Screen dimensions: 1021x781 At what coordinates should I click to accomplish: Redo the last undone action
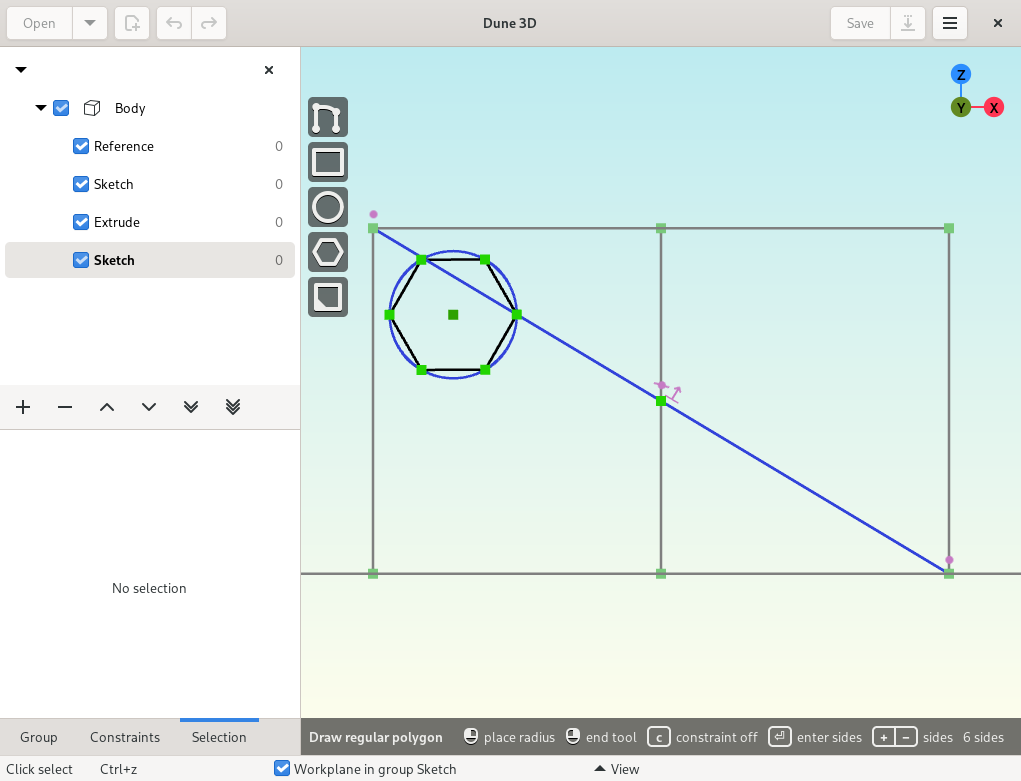(209, 23)
